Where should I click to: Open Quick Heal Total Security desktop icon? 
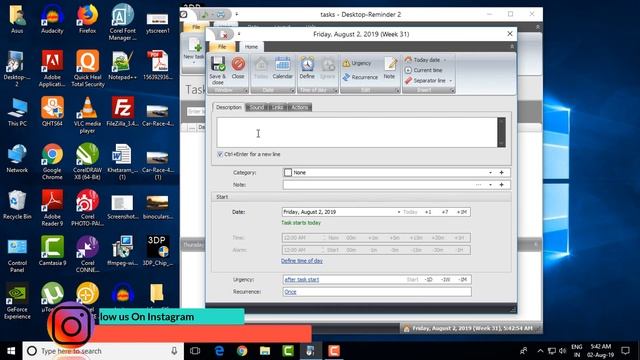pyautogui.click(x=87, y=69)
